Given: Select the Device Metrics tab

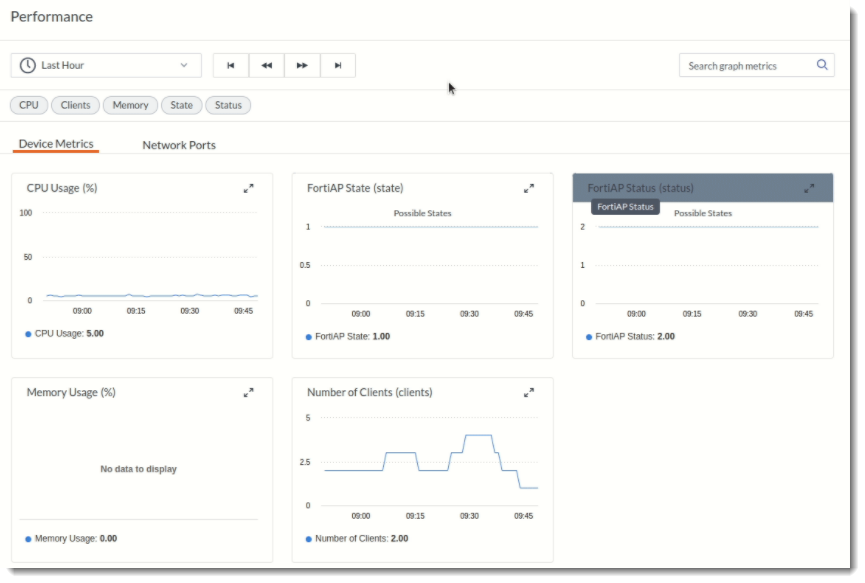Looking at the screenshot, I should coord(56,144).
